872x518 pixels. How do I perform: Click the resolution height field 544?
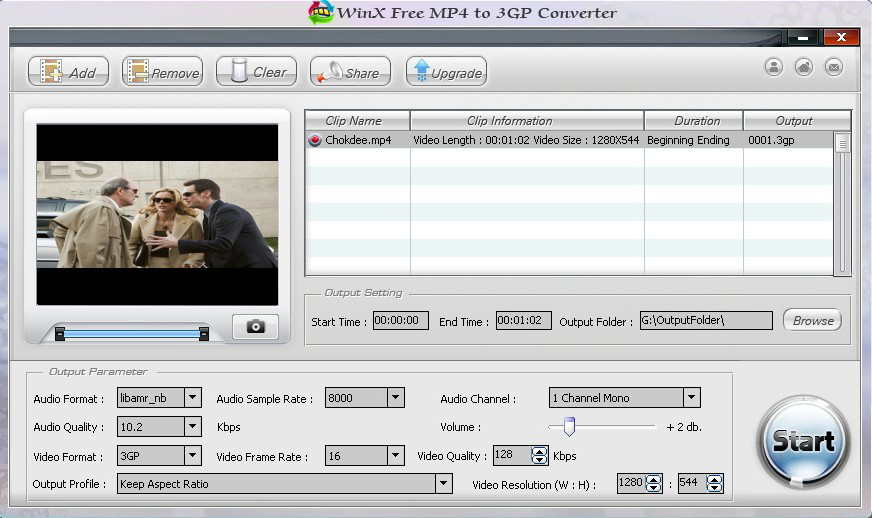tap(692, 483)
